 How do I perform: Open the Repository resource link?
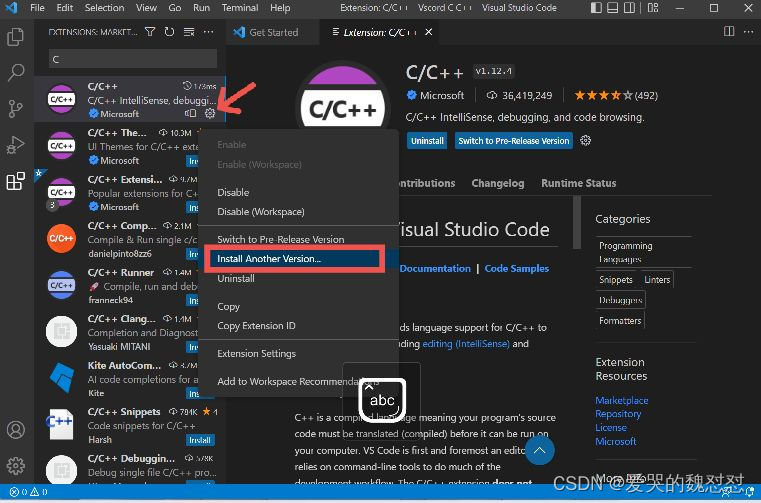[x=618, y=414]
